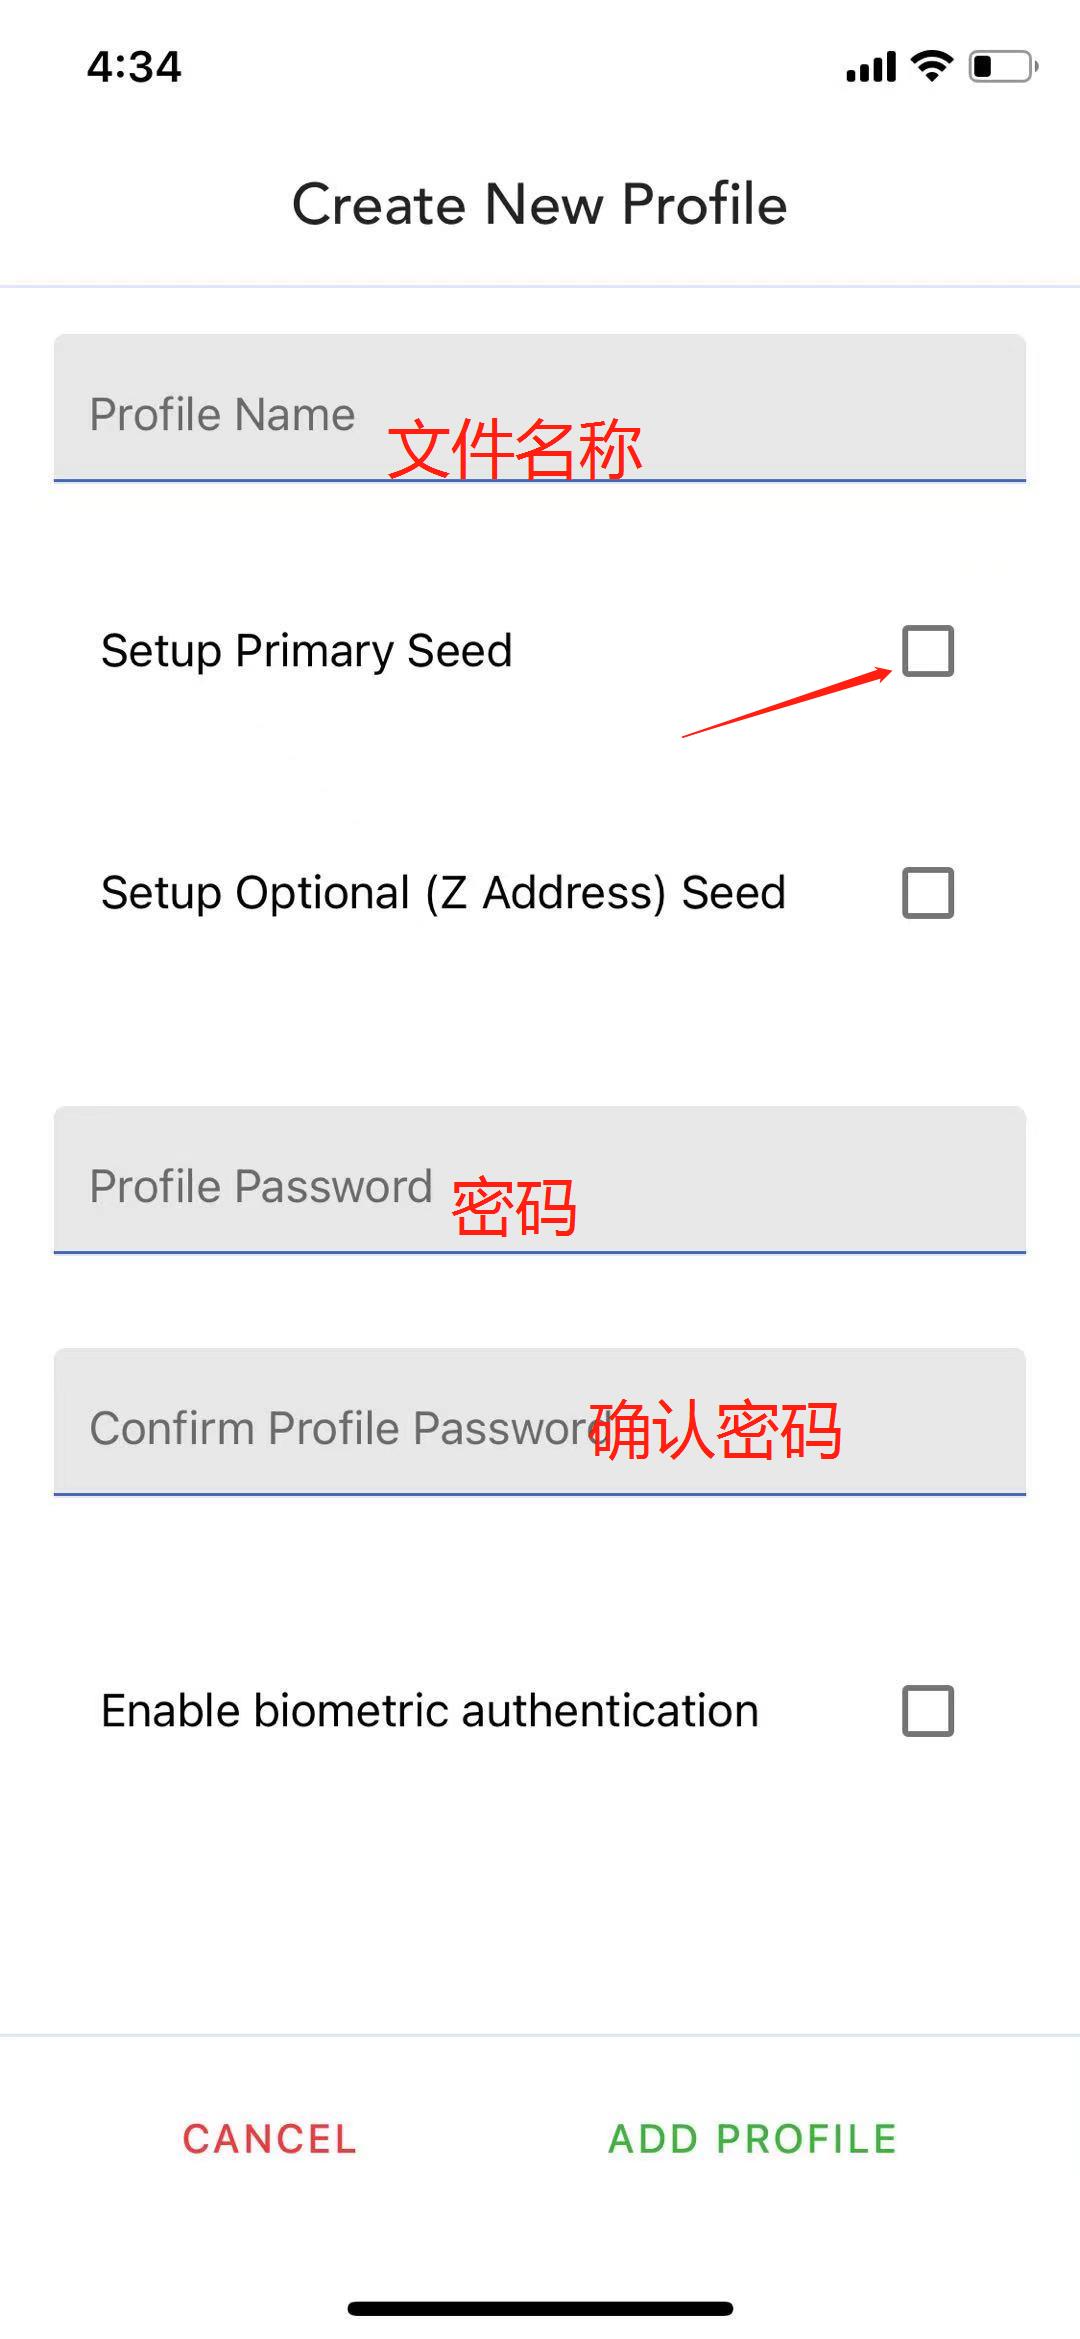Tap the 4:34 clock in status bar

[134, 67]
